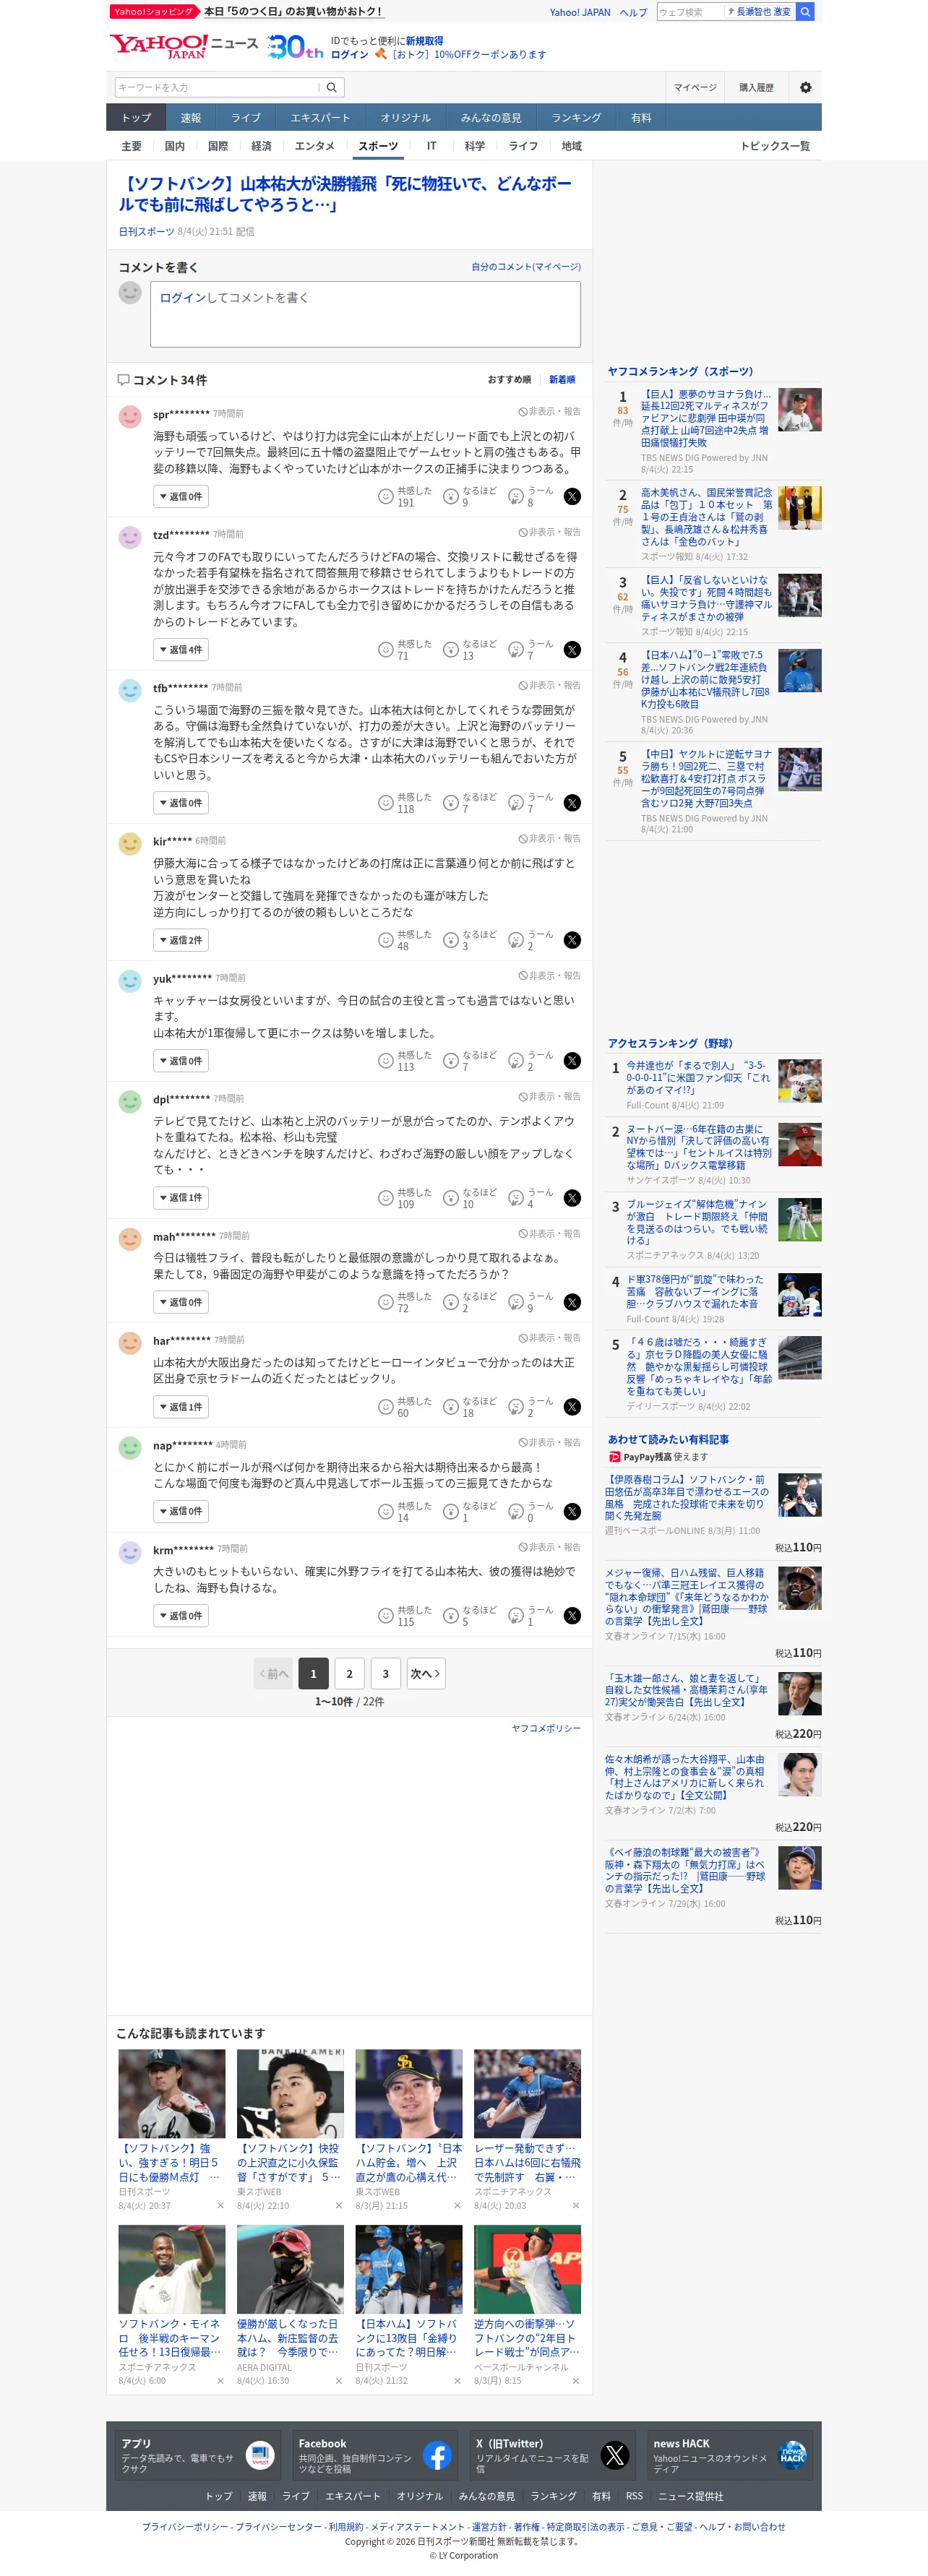Share krm's comment on X
Image resolution: width=928 pixels, height=2576 pixels.
[572, 1616]
